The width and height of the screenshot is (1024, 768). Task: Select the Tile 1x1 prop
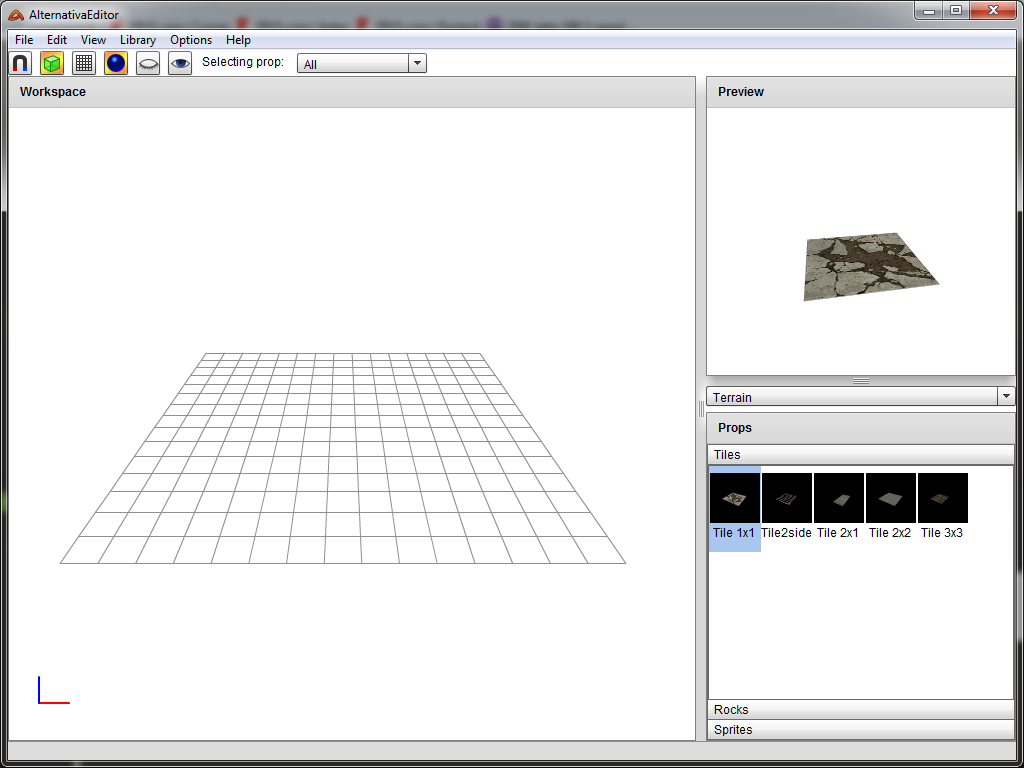point(735,499)
